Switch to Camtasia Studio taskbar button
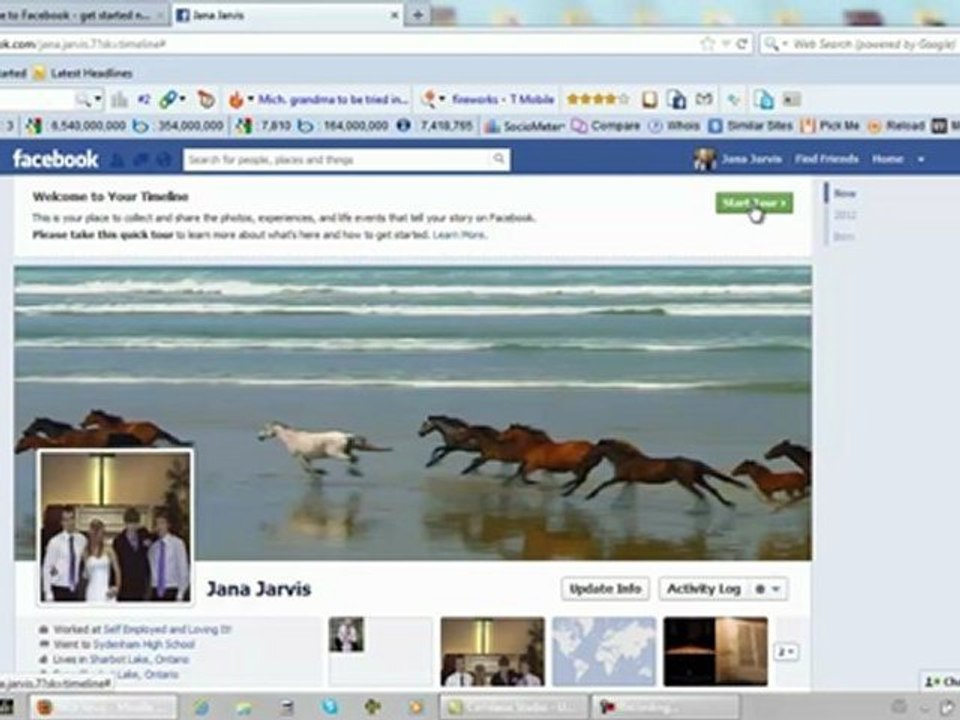This screenshot has height=720, width=960. point(513,707)
